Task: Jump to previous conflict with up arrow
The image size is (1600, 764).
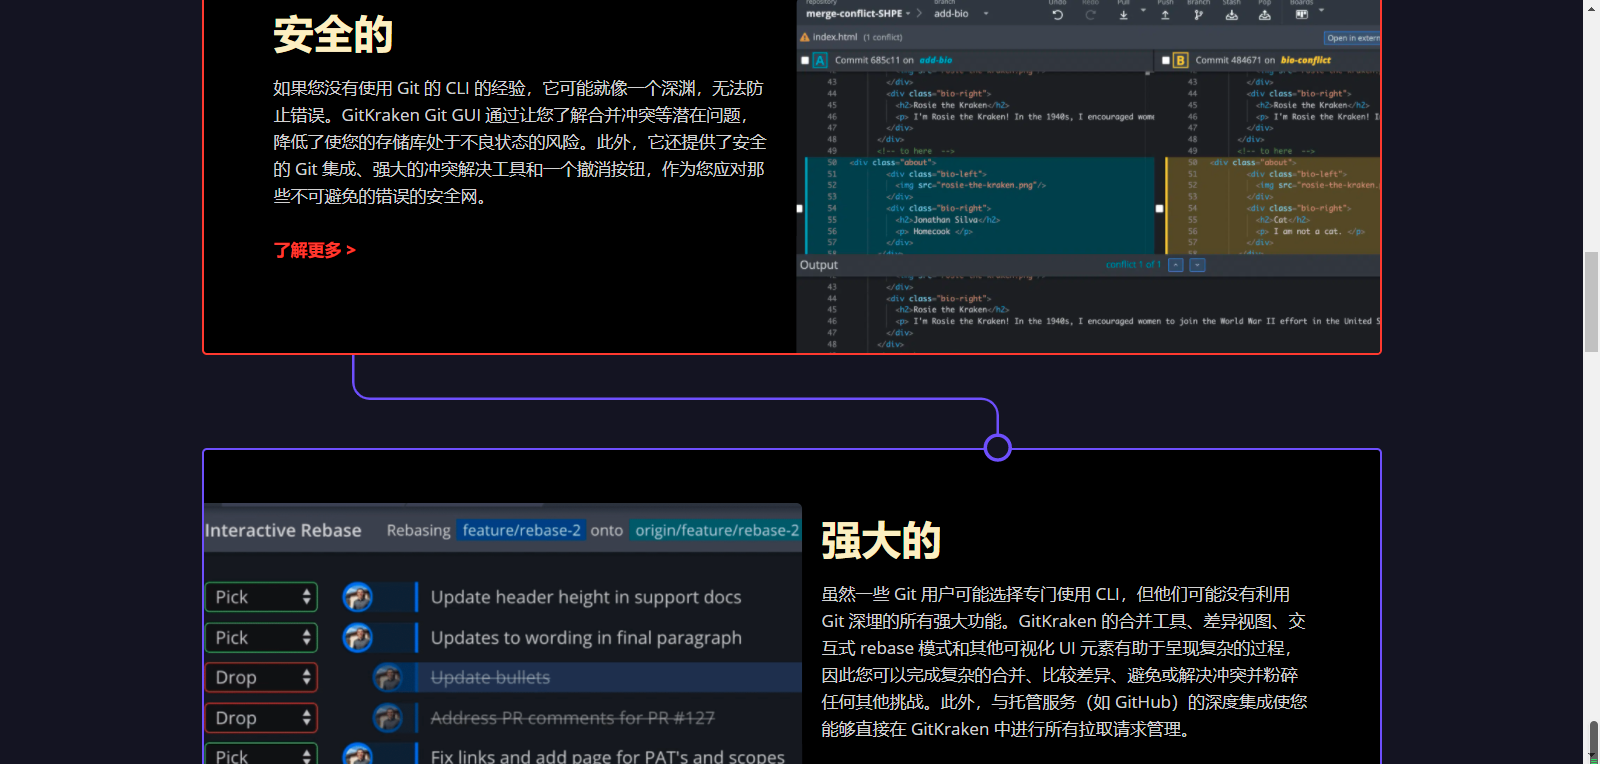Action: (x=1175, y=265)
